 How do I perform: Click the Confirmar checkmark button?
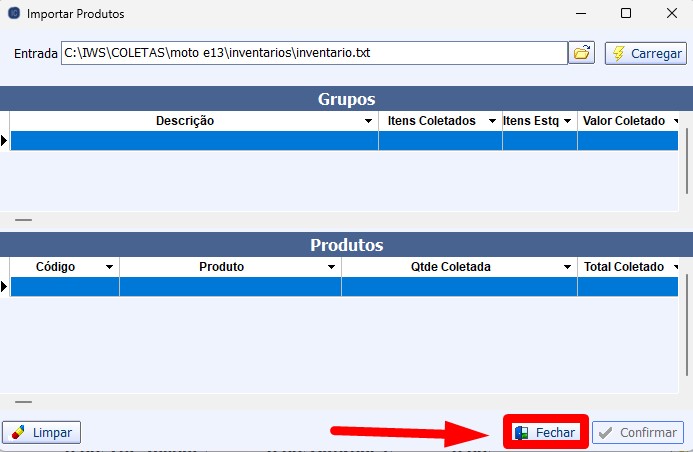pos(638,433)
